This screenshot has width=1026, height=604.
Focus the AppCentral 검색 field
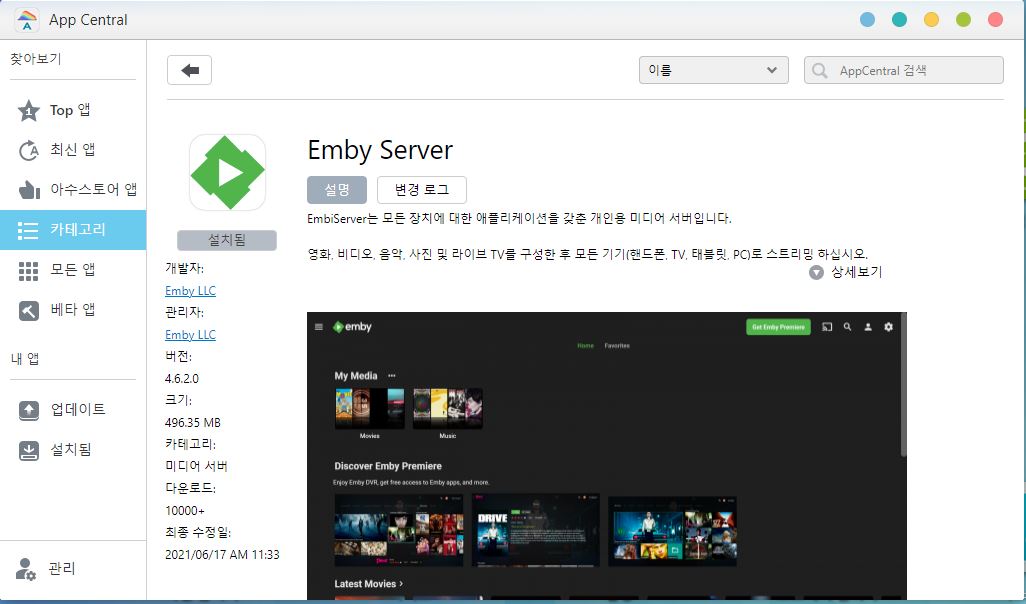point(904,70)
